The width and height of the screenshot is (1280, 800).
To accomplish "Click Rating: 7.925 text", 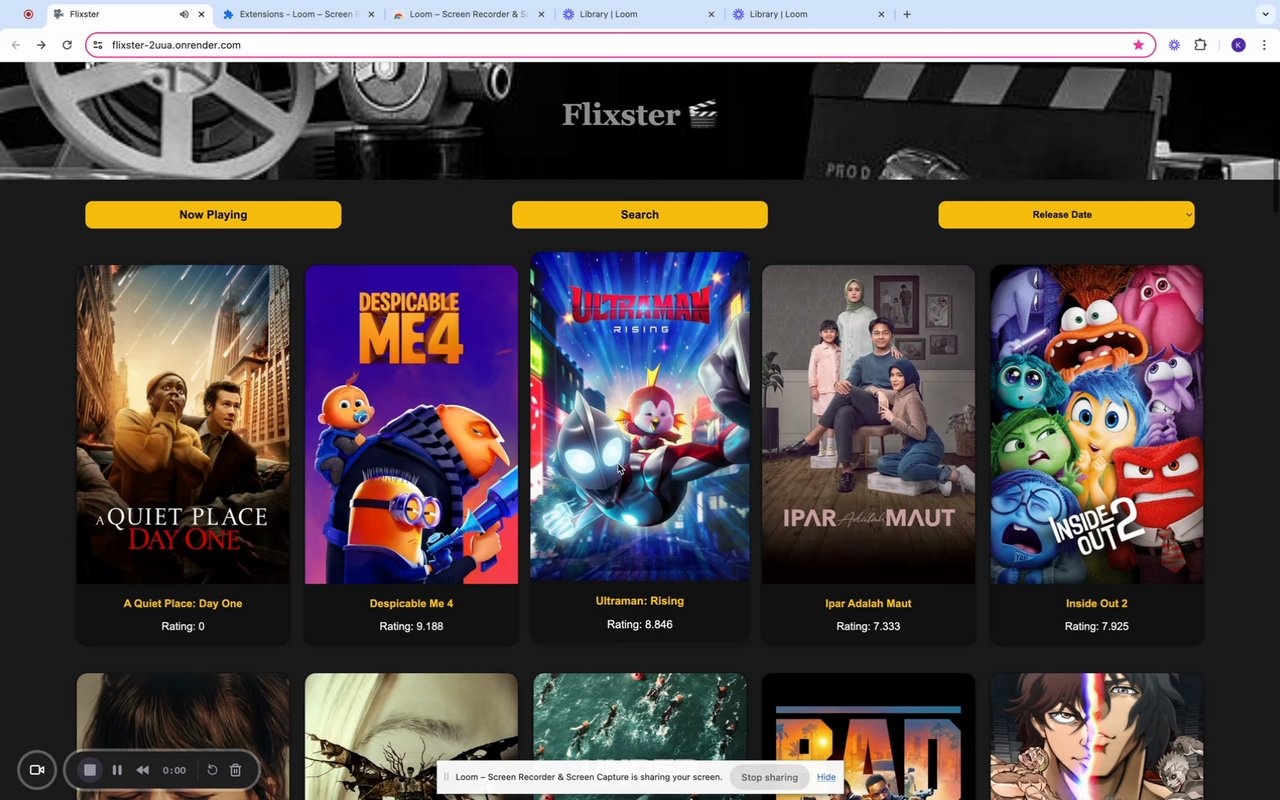I will tap(1097, 627).
